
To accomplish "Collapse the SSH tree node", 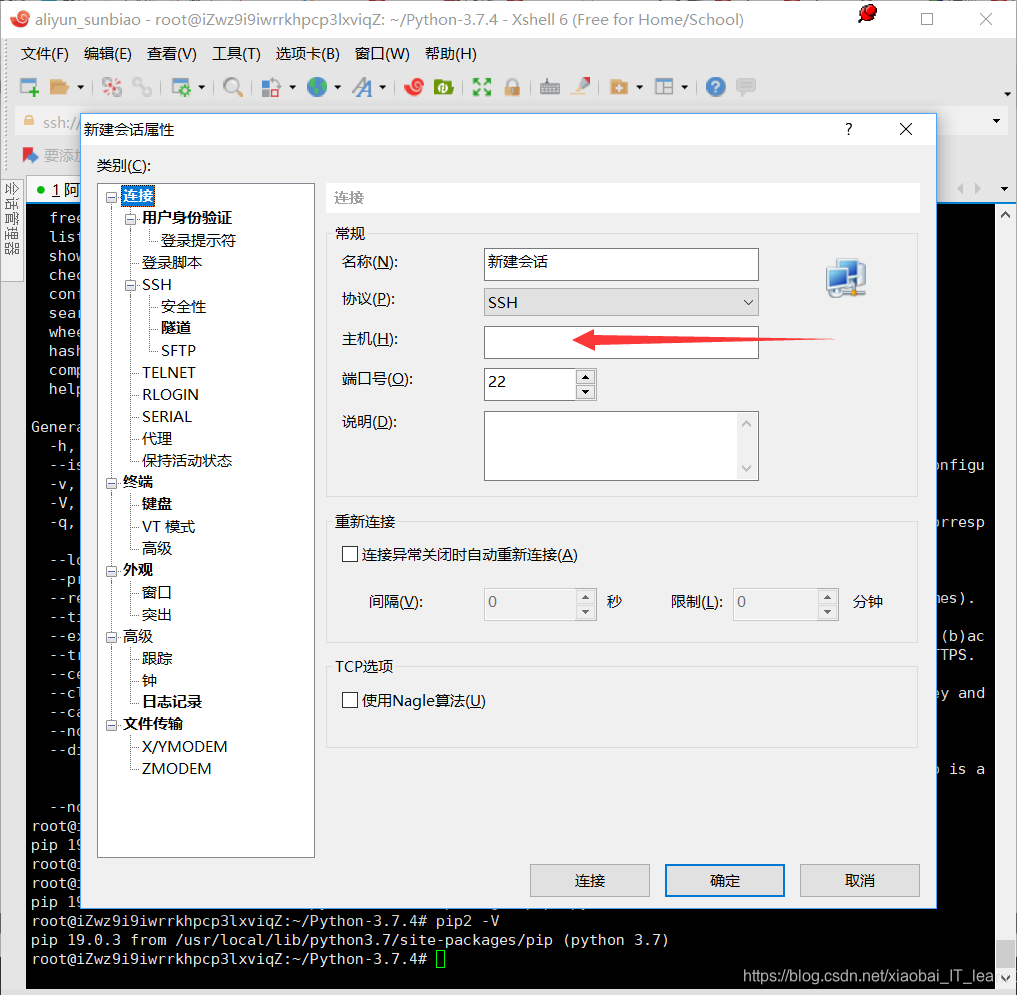I will (130, 285).
